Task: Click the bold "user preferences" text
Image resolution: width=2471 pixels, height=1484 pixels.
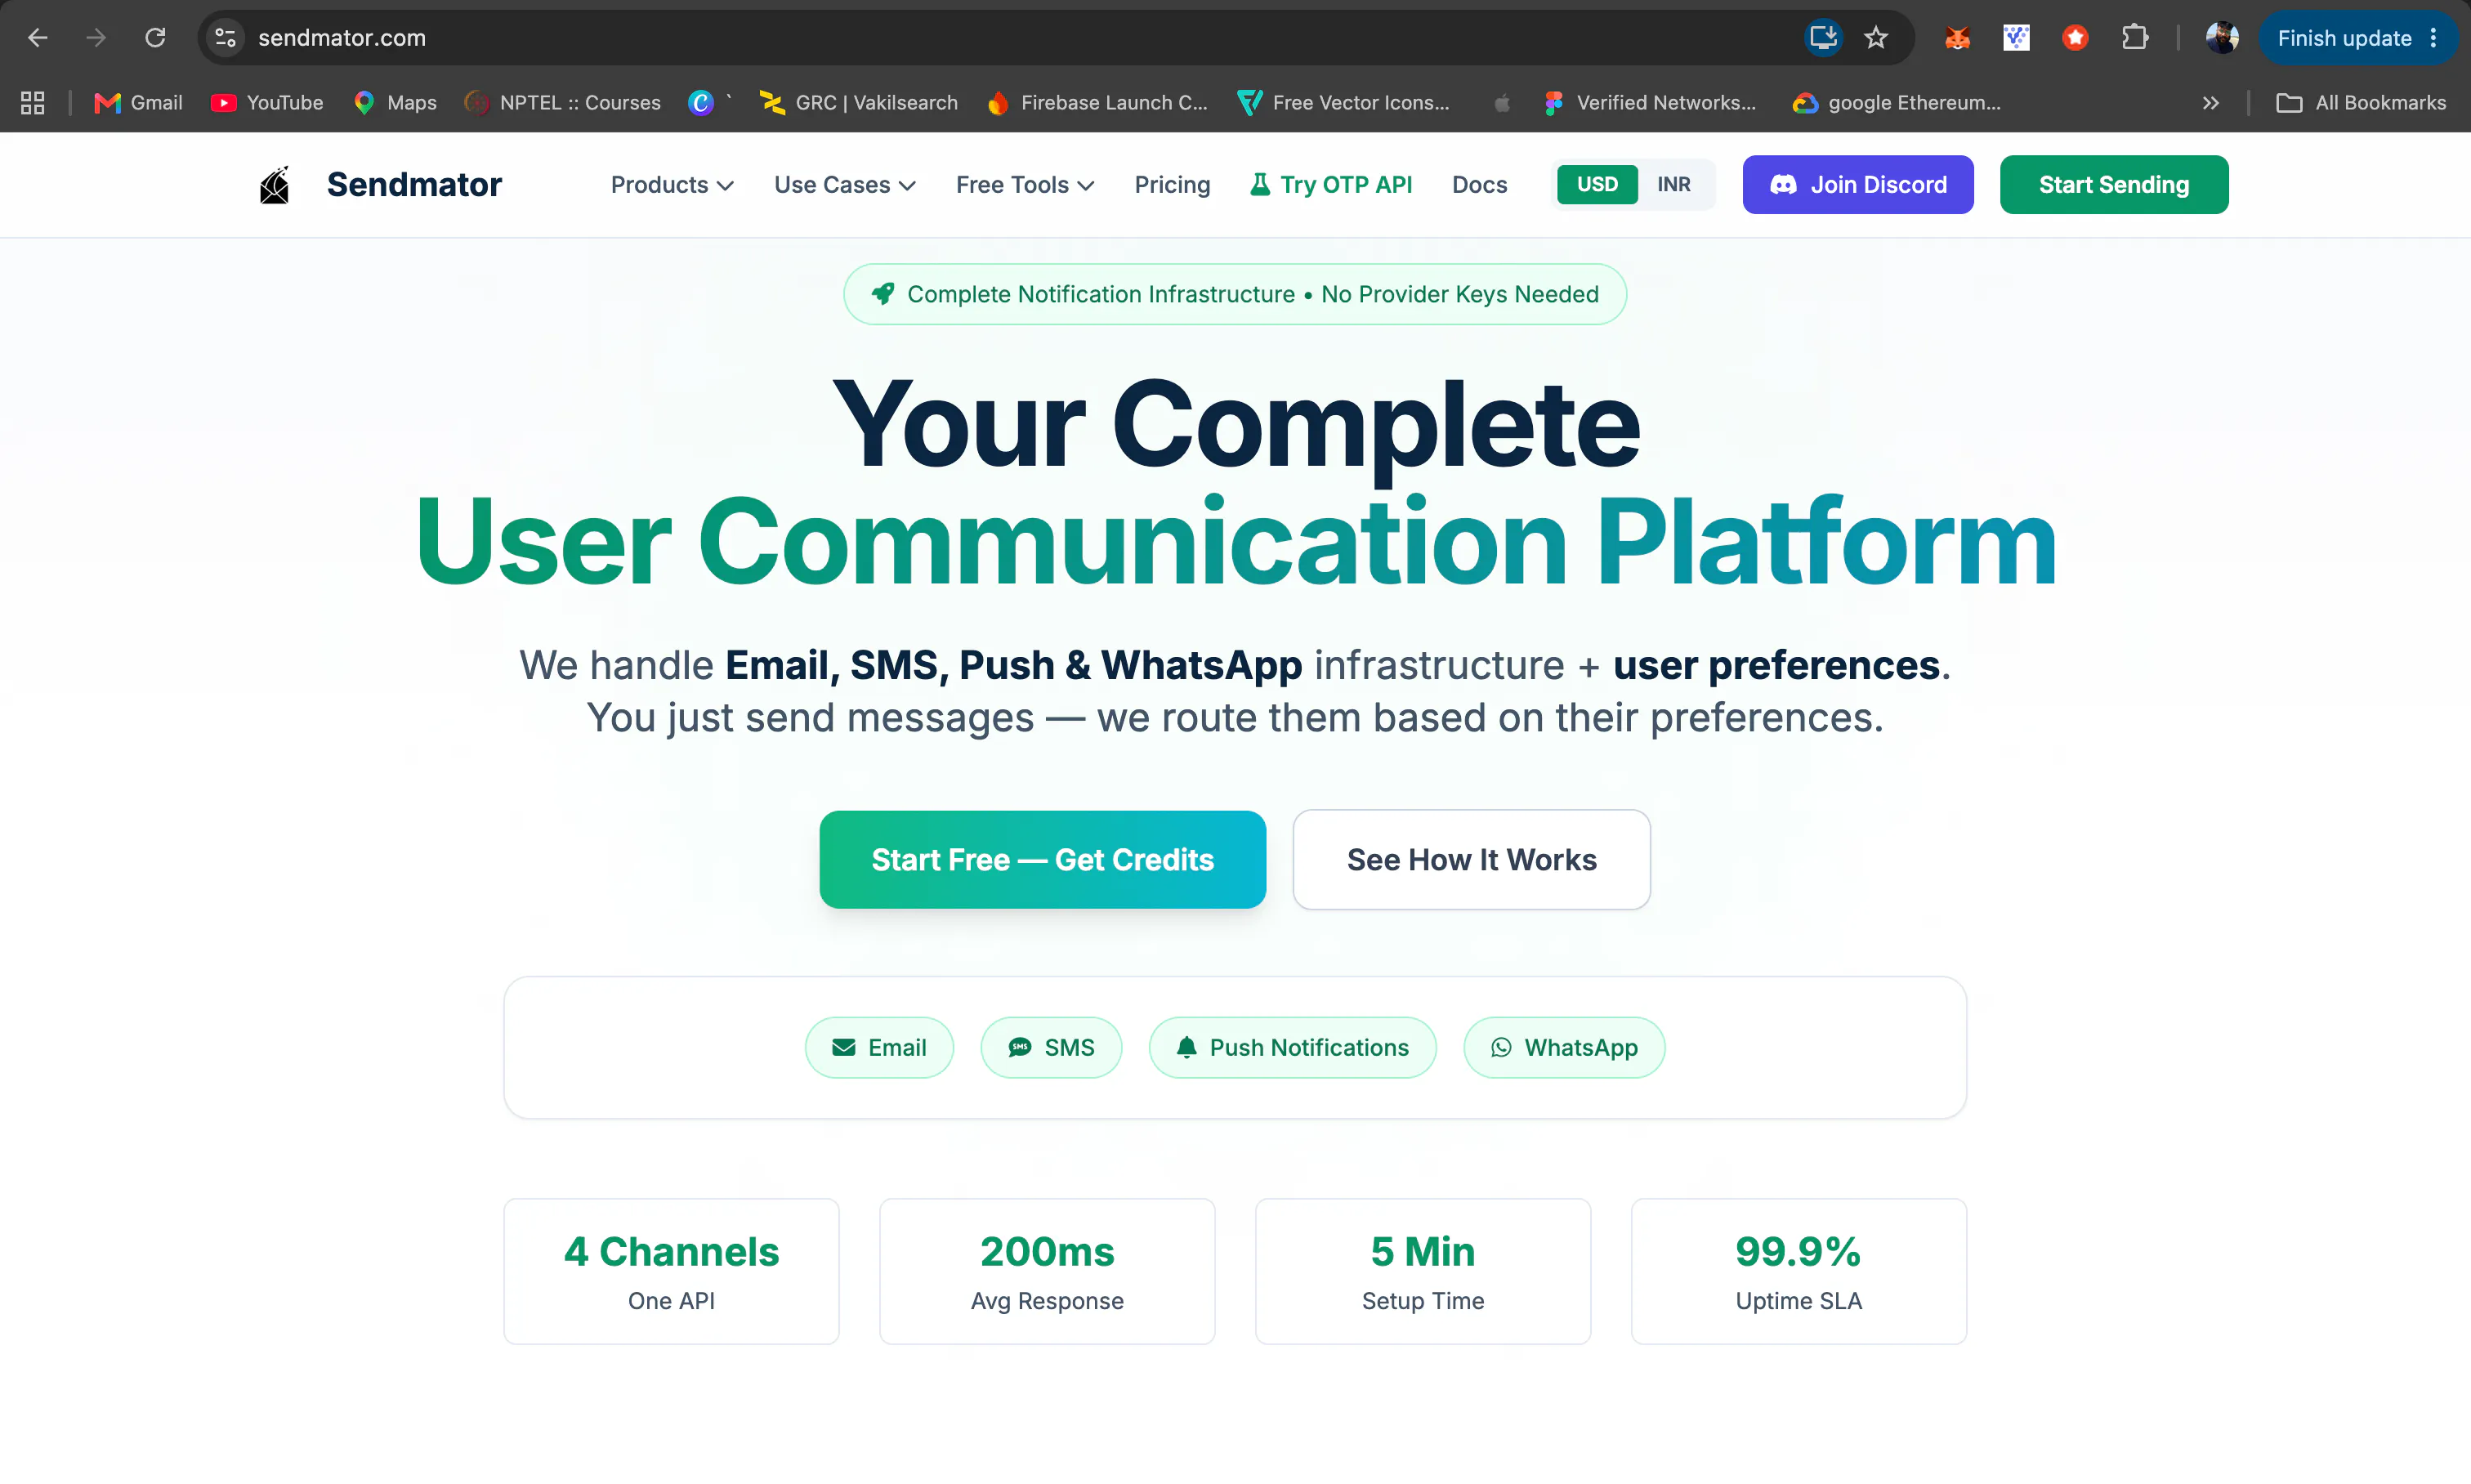Action: tap(1776, 665)
